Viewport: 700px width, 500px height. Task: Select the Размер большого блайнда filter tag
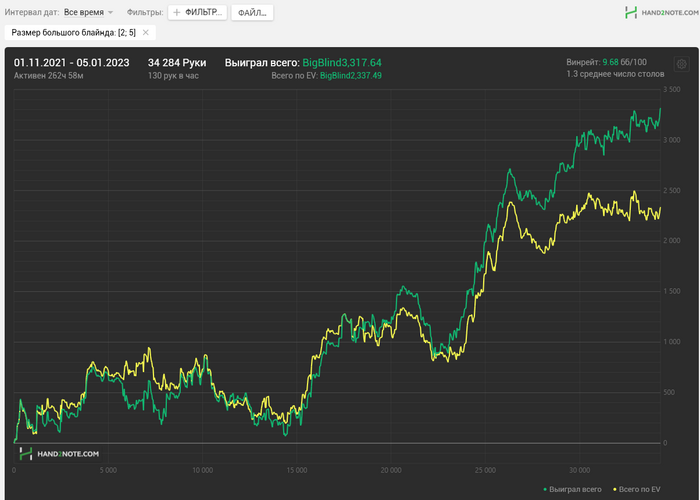(73, 33)
